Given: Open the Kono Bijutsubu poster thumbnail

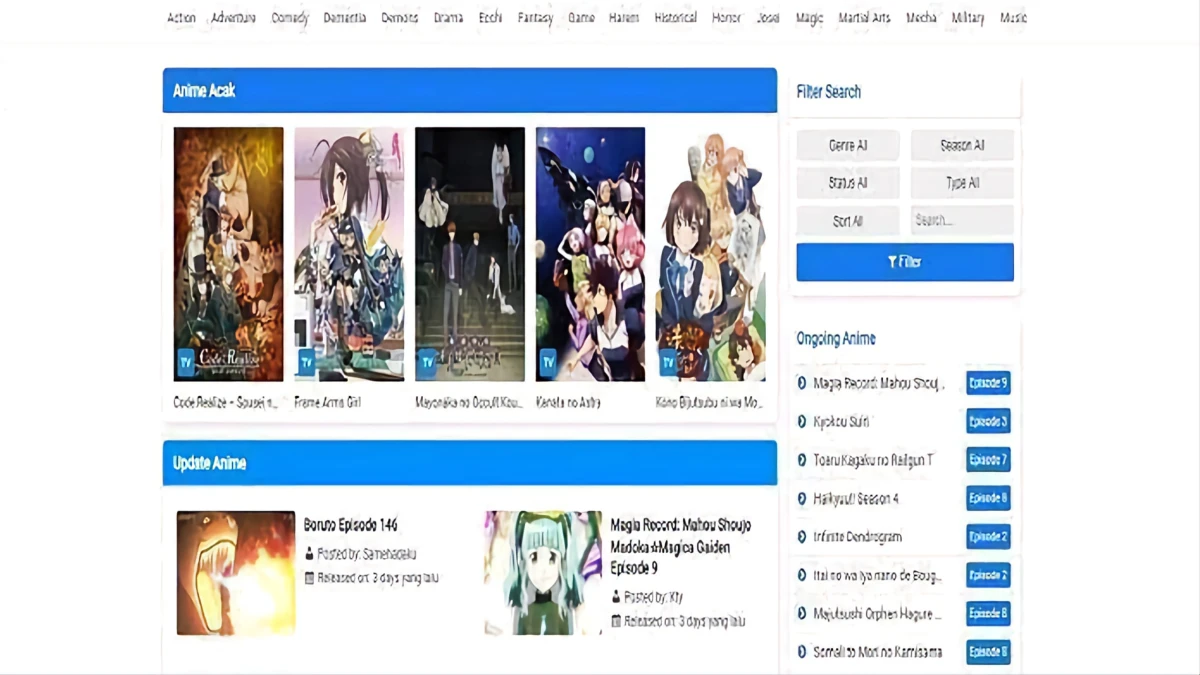Looking at the screenshot, I should (711, 254).
